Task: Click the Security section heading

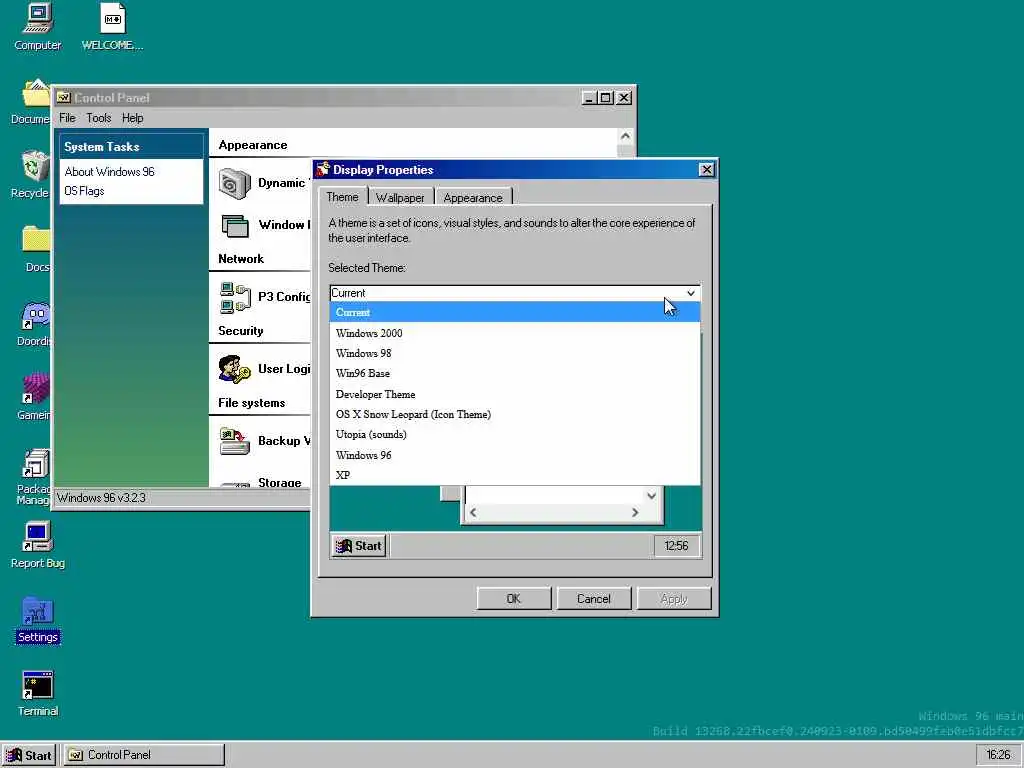Action: 241,330
